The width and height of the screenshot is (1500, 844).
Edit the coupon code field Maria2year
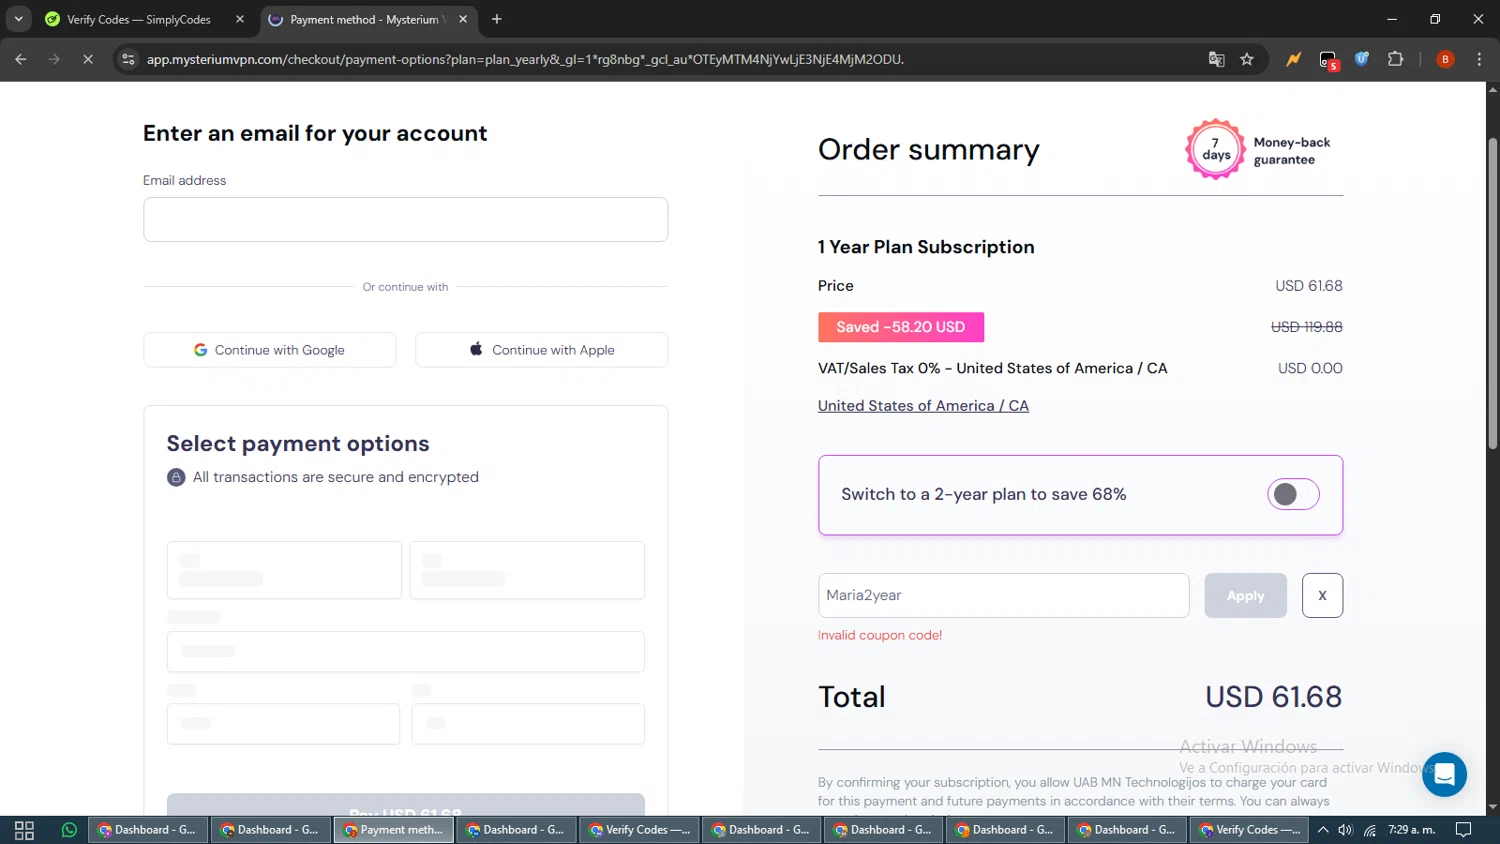tap(1003, 595)
